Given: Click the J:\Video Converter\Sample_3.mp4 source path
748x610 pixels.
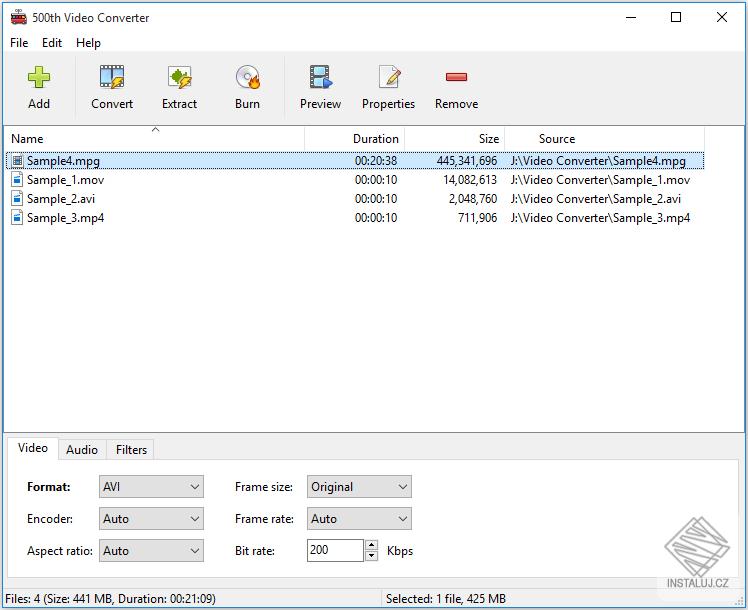Looking at the screenshot, I should click(600, 218).
